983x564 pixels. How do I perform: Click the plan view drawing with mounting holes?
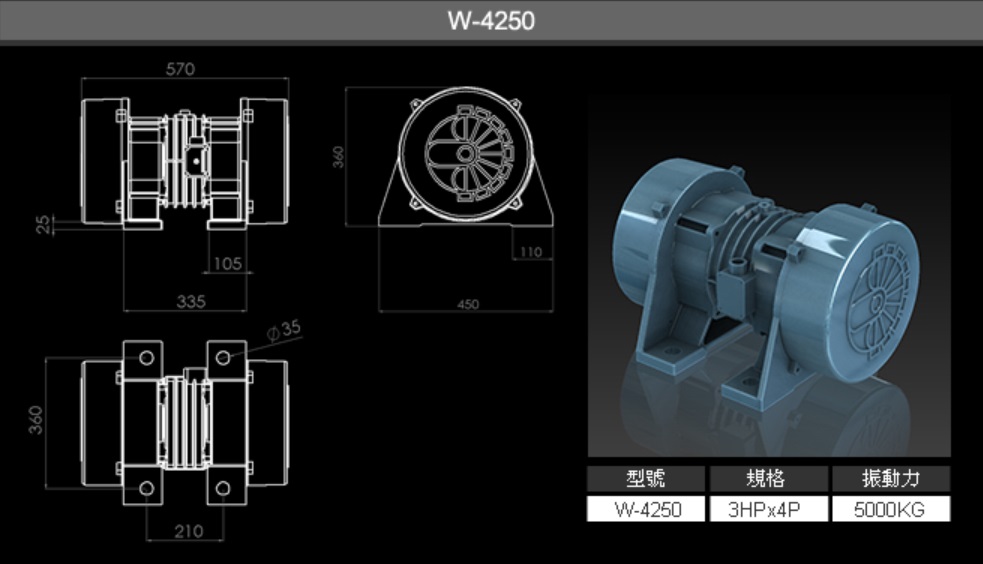click(x=186, y=422)
